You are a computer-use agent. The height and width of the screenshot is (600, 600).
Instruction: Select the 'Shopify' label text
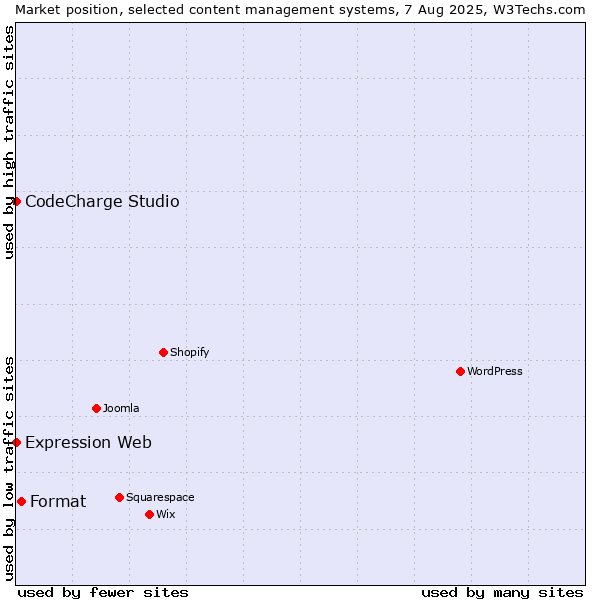pos(189,352)
